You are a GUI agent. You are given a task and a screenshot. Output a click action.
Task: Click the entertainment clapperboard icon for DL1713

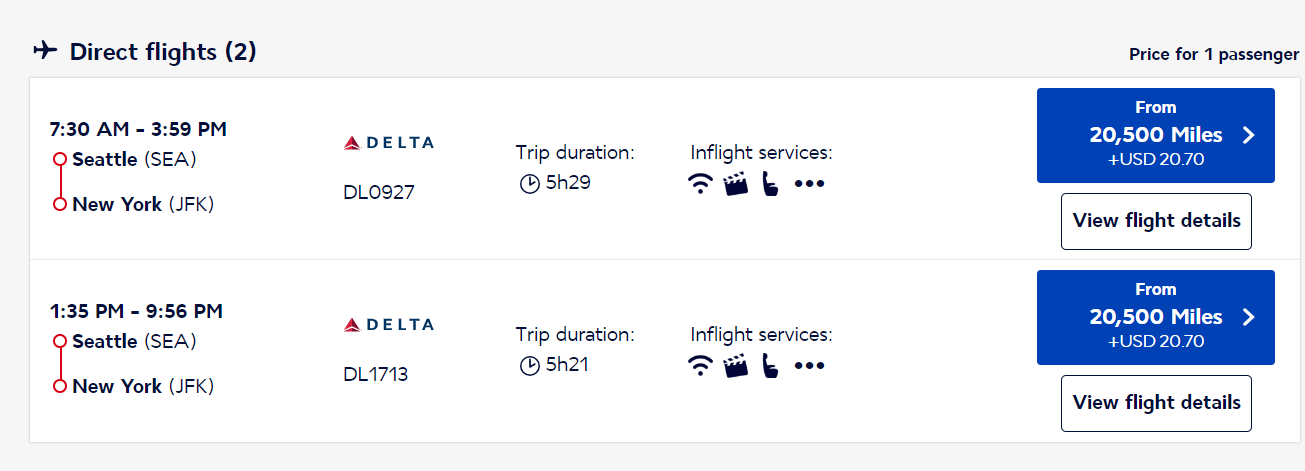(736, 365)
